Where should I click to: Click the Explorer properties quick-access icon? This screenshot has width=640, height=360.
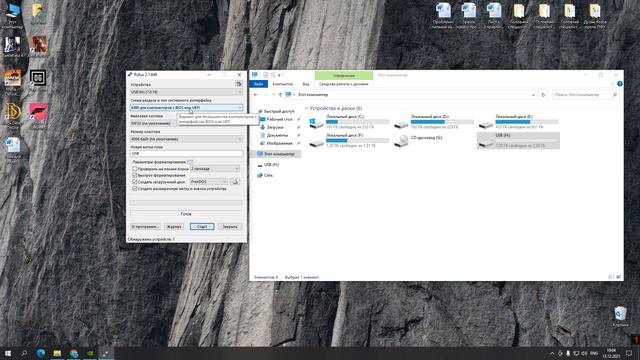click(265, 75)
